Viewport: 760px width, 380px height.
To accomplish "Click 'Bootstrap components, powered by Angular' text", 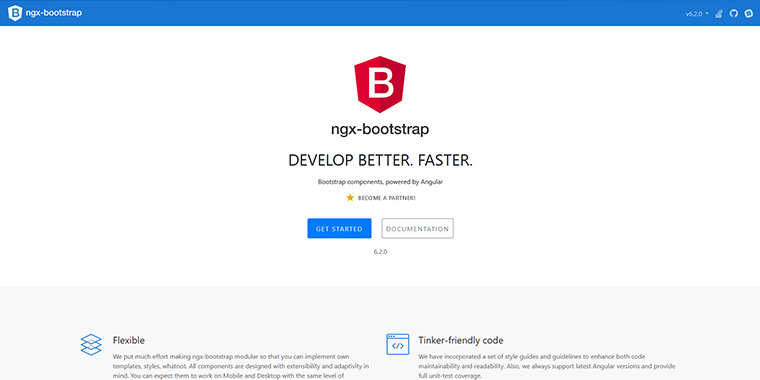I will 380,182.
